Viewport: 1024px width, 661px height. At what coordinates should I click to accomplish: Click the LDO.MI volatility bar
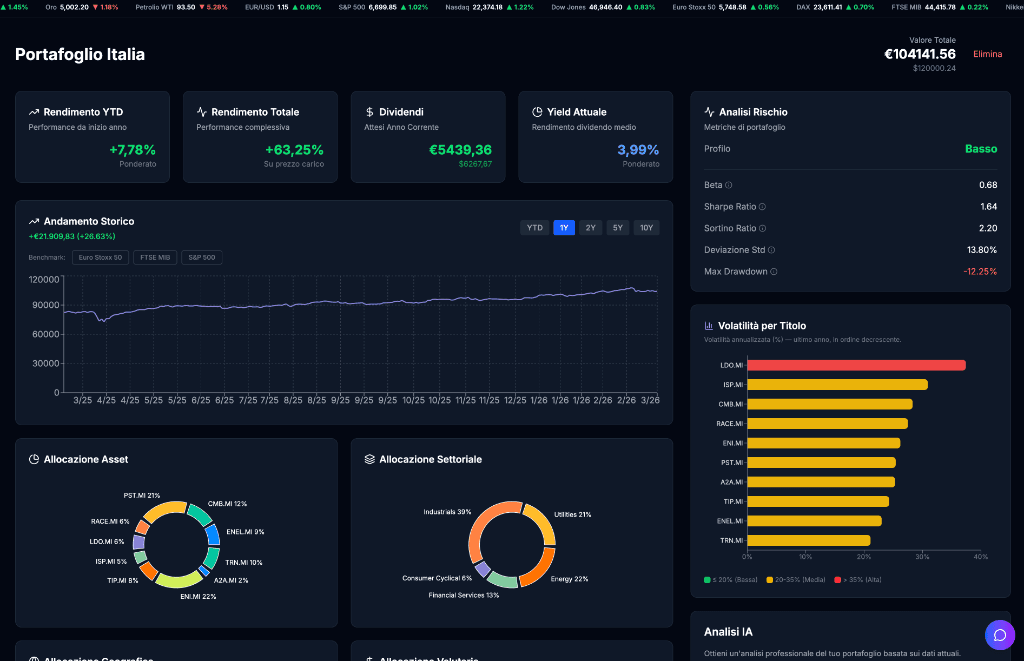coord(855,365)
